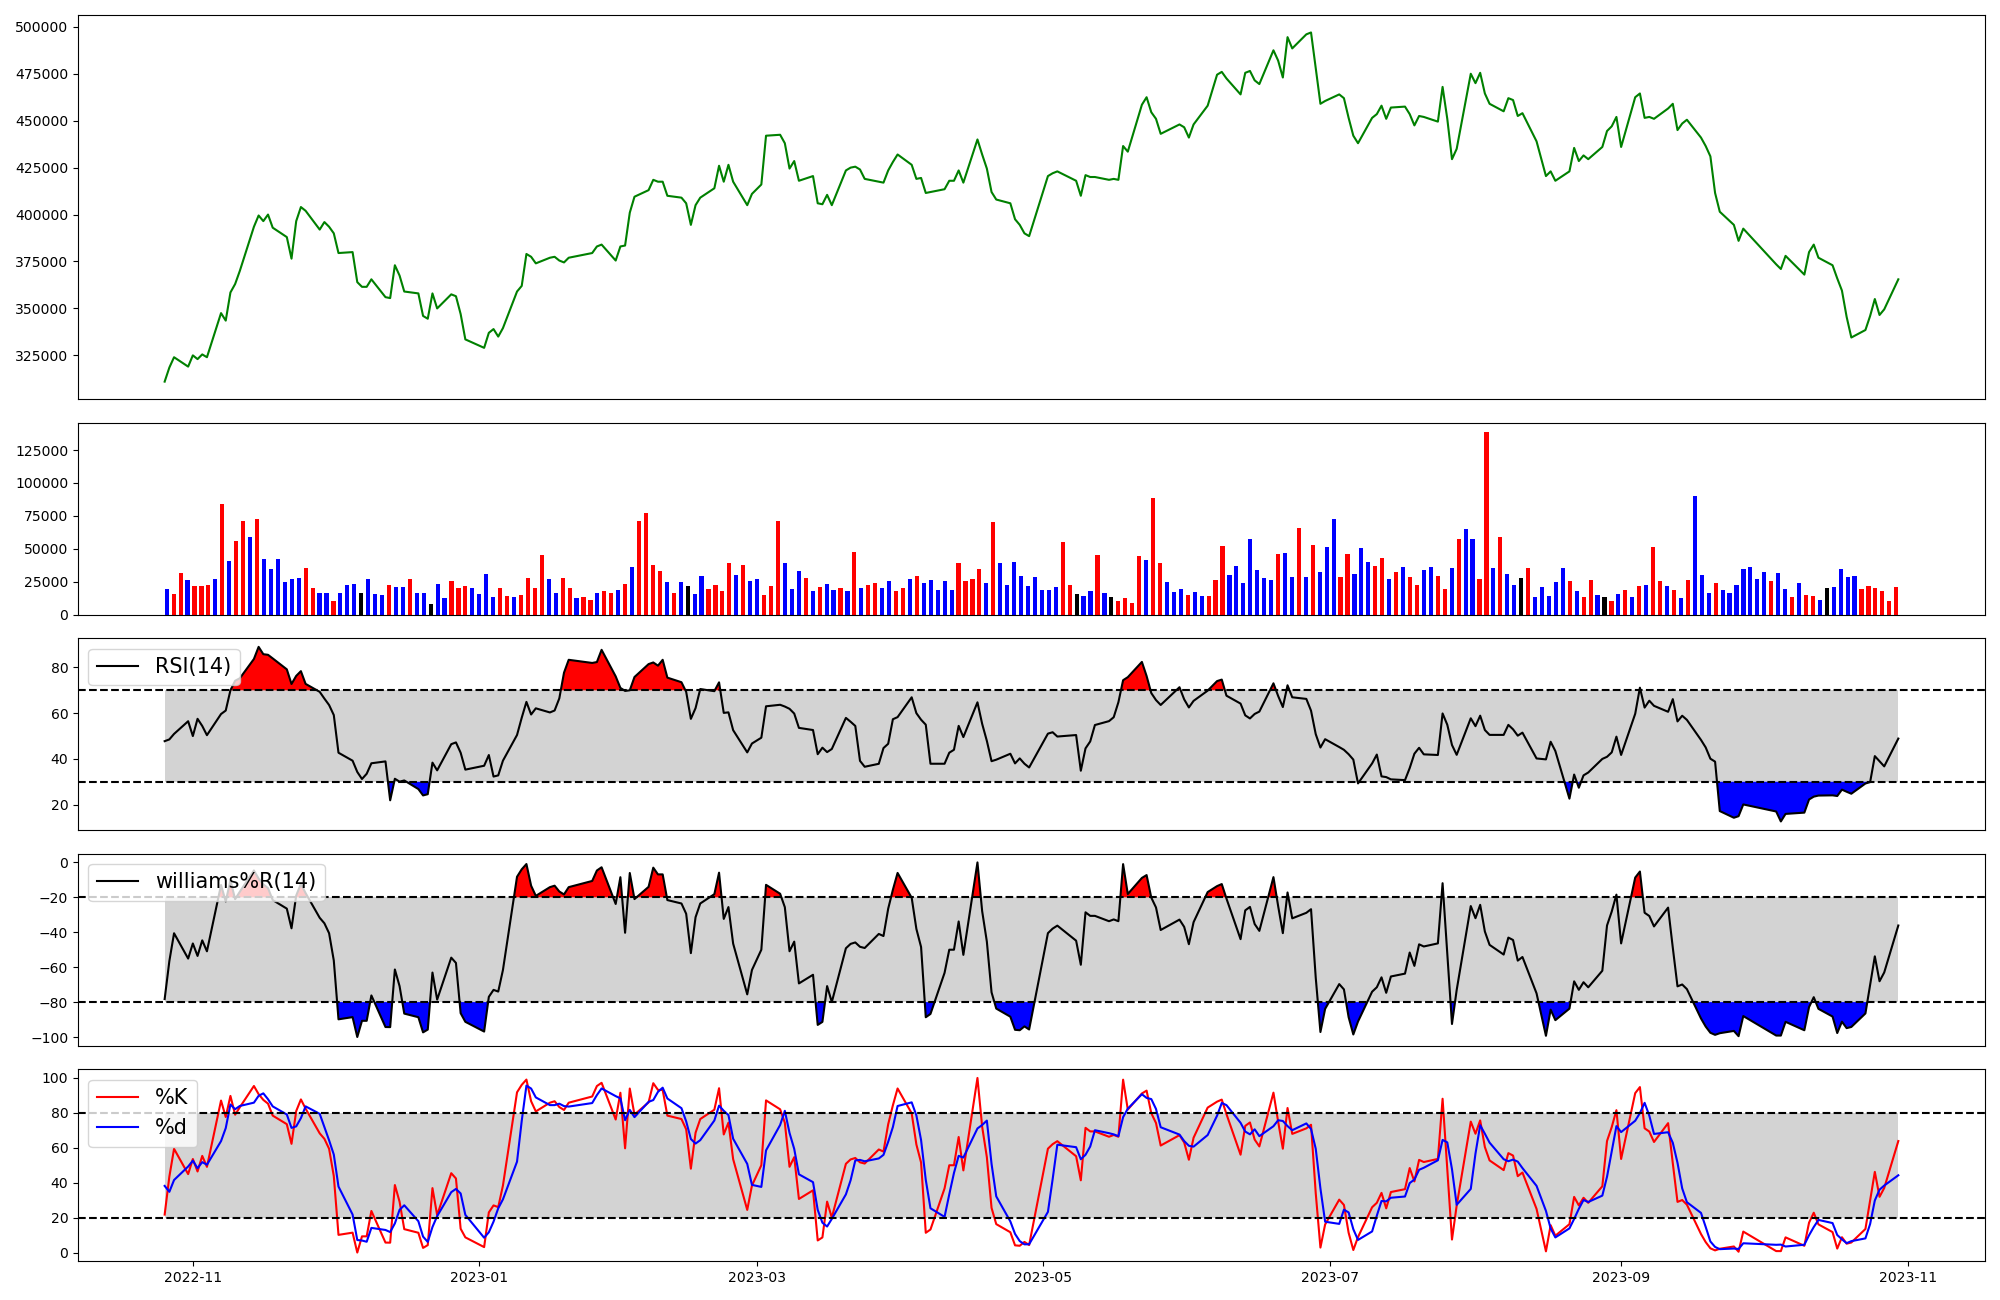Click the 2023-05 x-axis date label
Viewport: 2000px width, 1300px height.
pyautogui.click(x=1044, y=1277)
